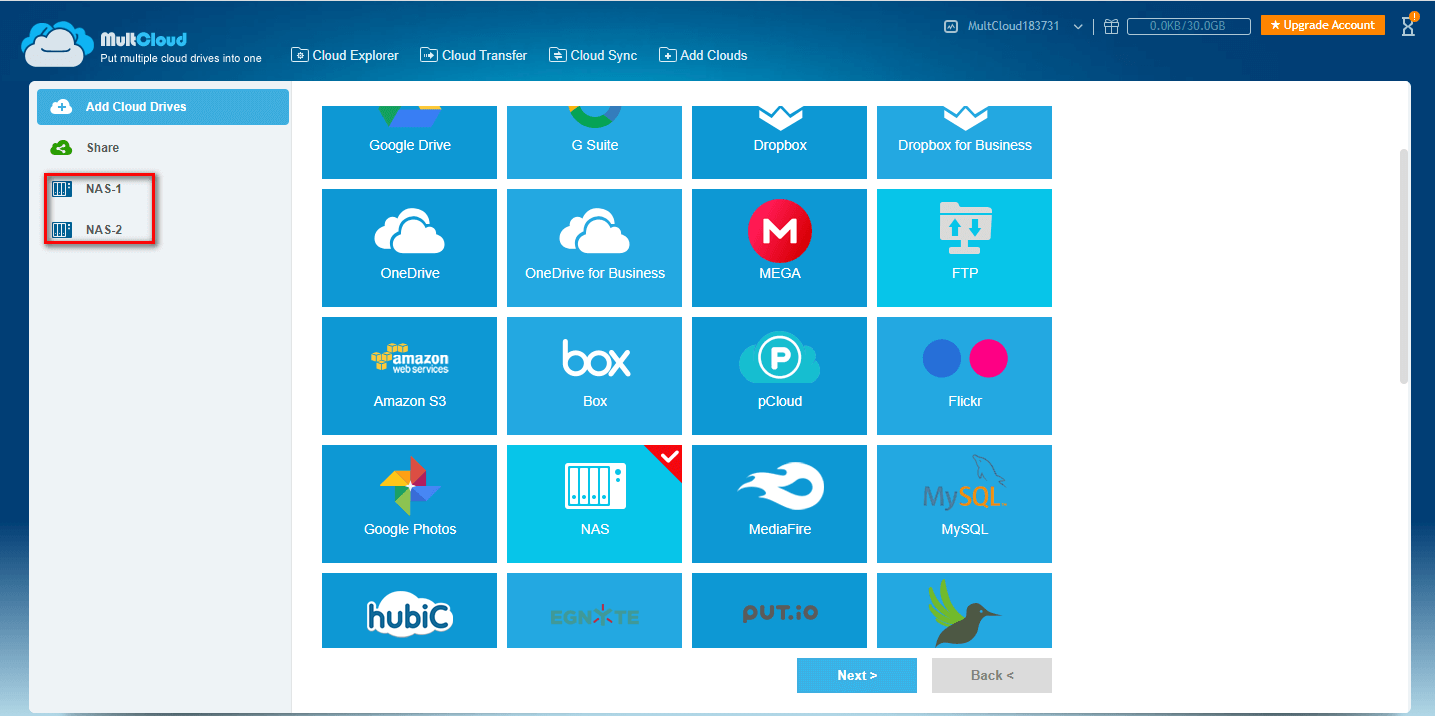Click the Back < button
The height and width of the screenshot is (716, 1435).
coord(992,675)
